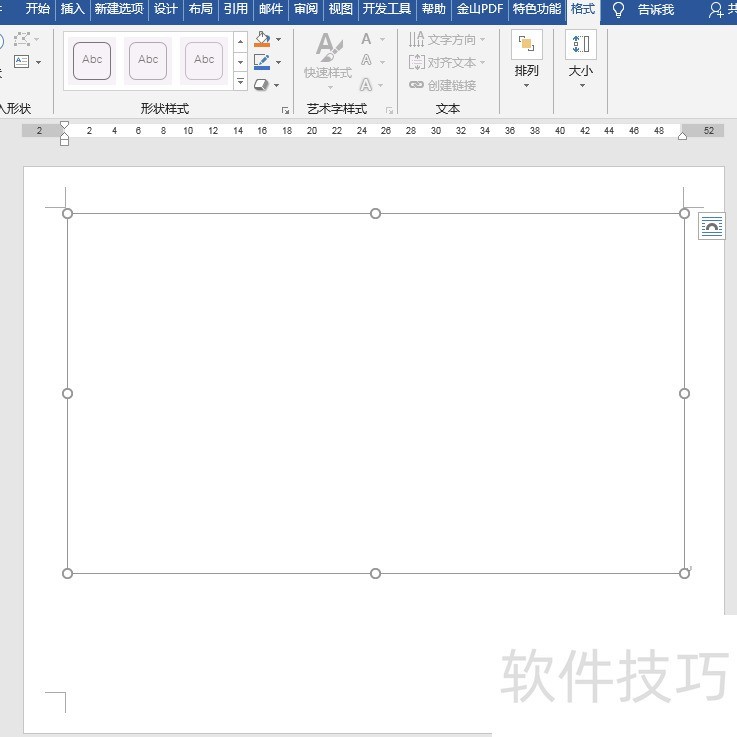Open text outline dropdown arrow
This screenshot has width=737, height=737.
point(382,62)
